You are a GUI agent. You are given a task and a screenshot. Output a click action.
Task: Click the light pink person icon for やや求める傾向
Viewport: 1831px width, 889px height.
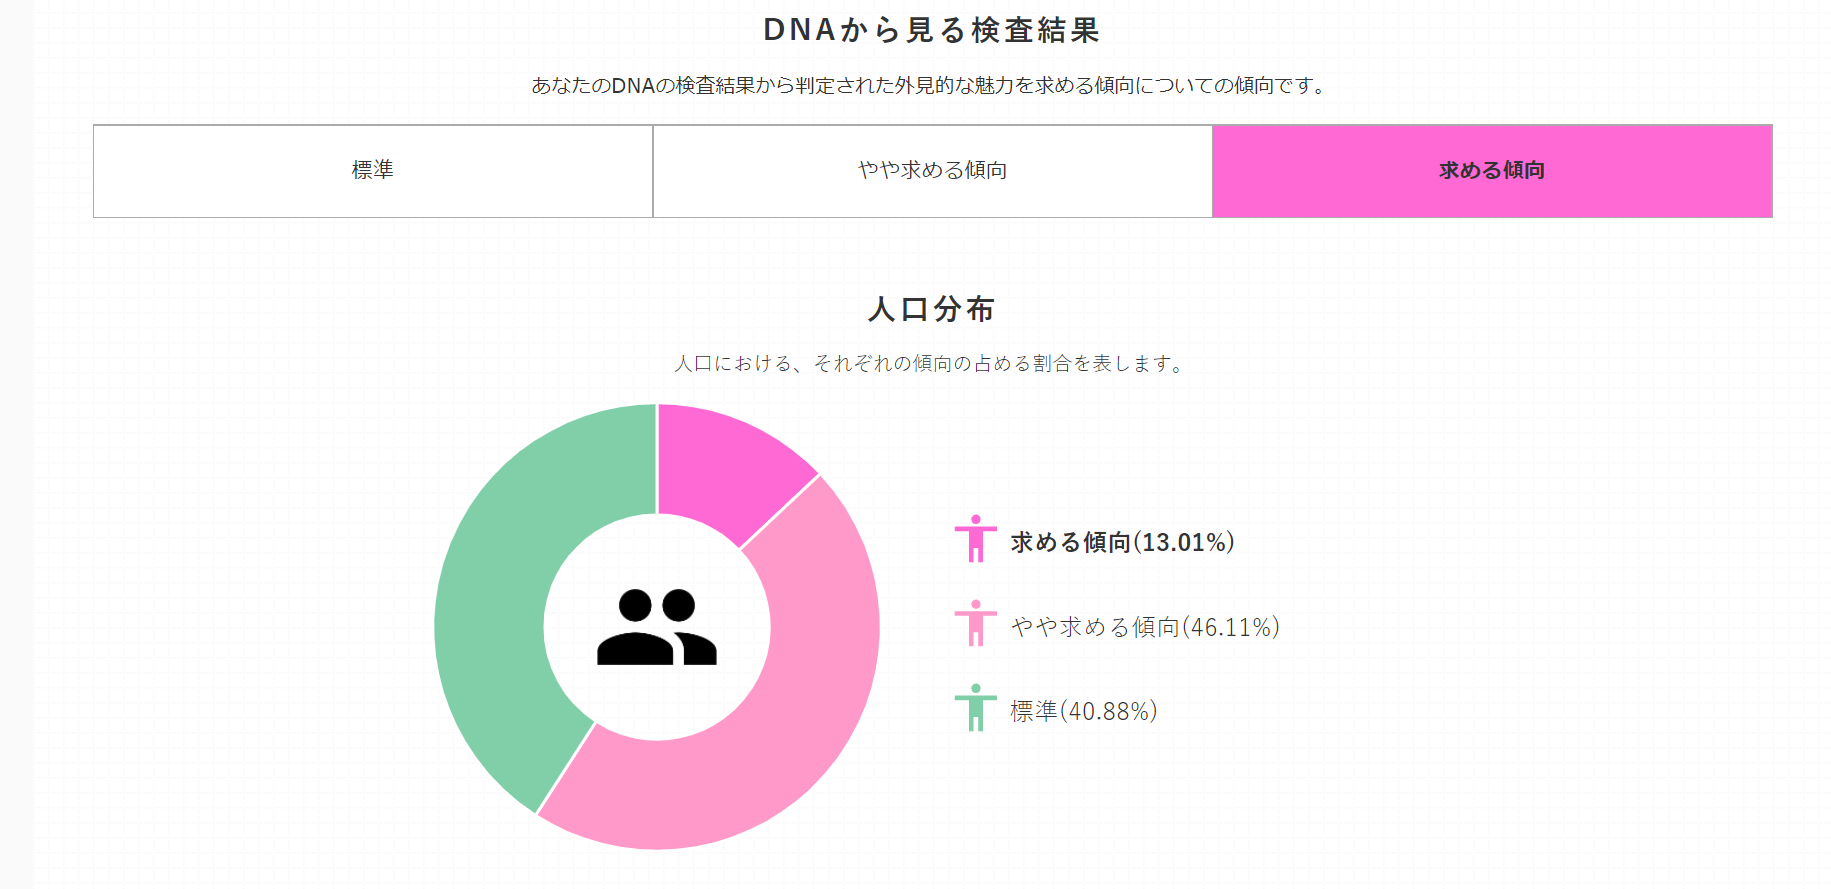point(975,624)
